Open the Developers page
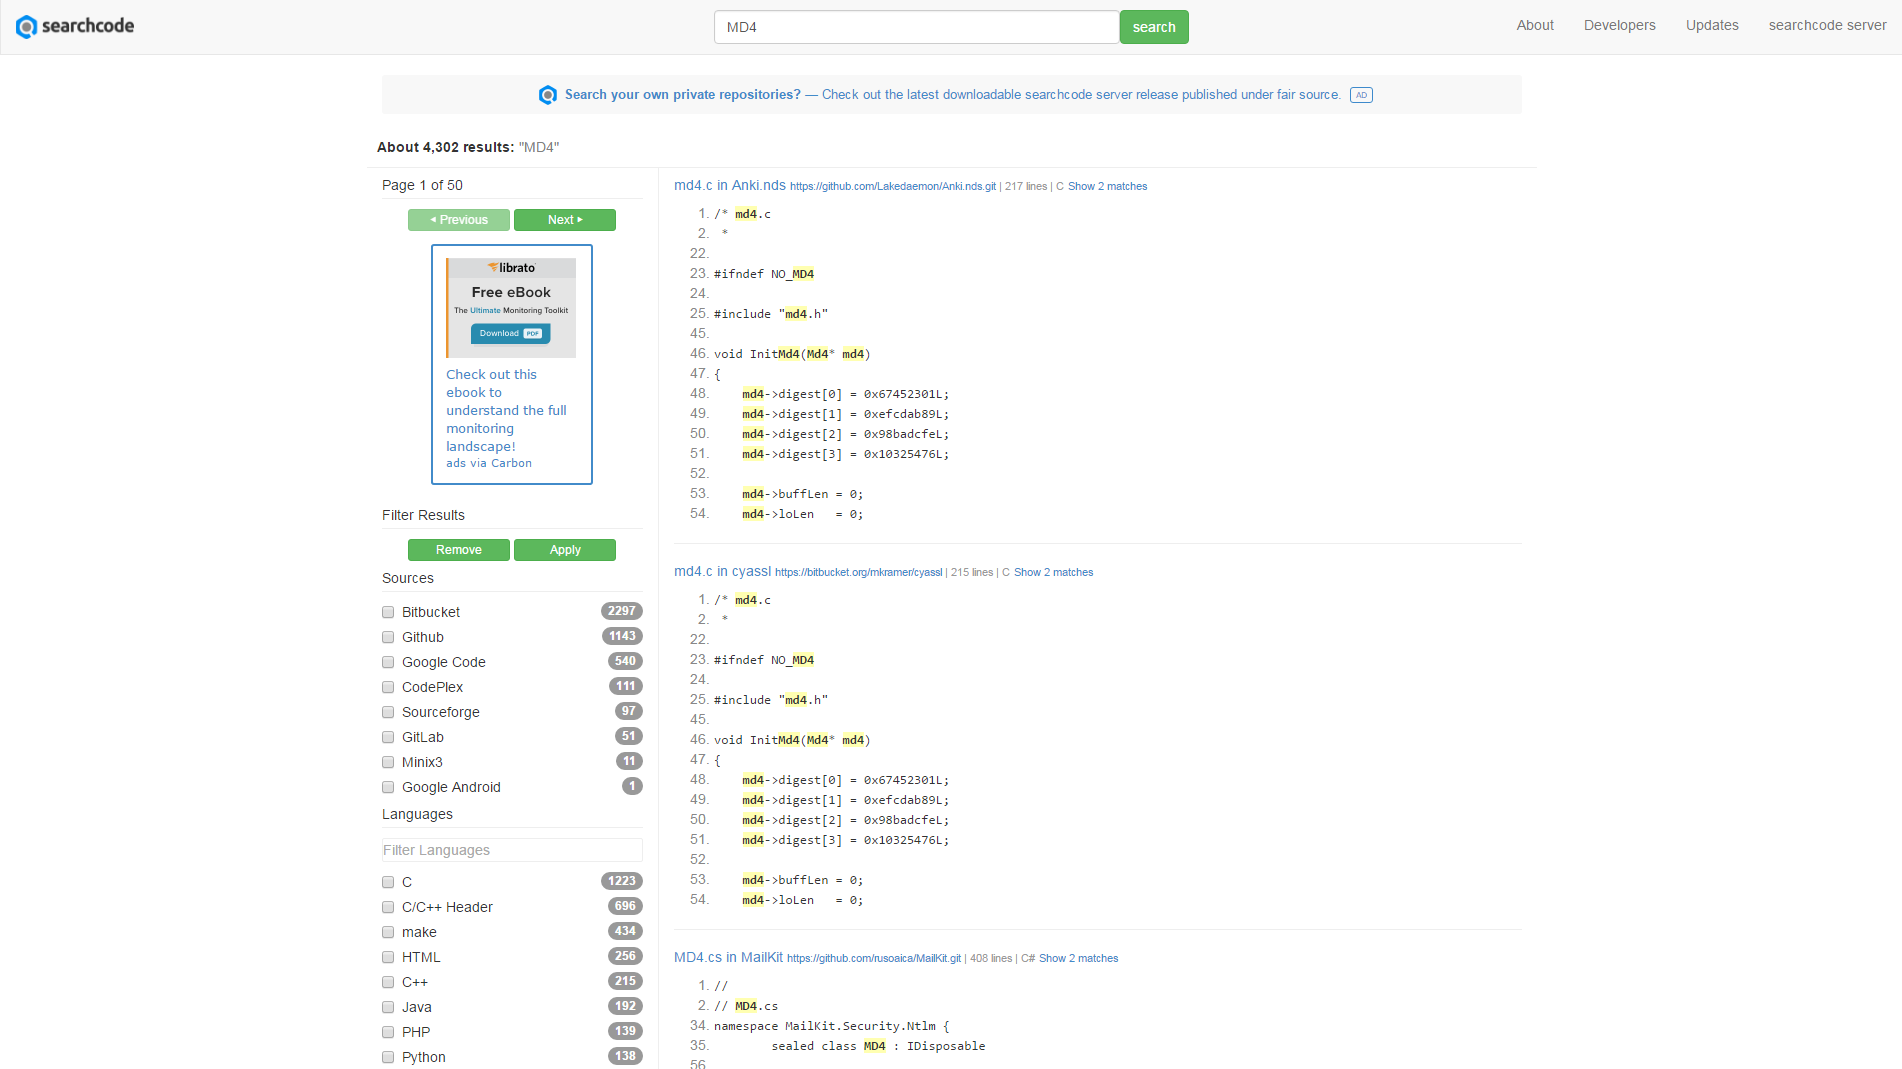Viewport: 1902px width, 1069px height. pos(1619,25)
